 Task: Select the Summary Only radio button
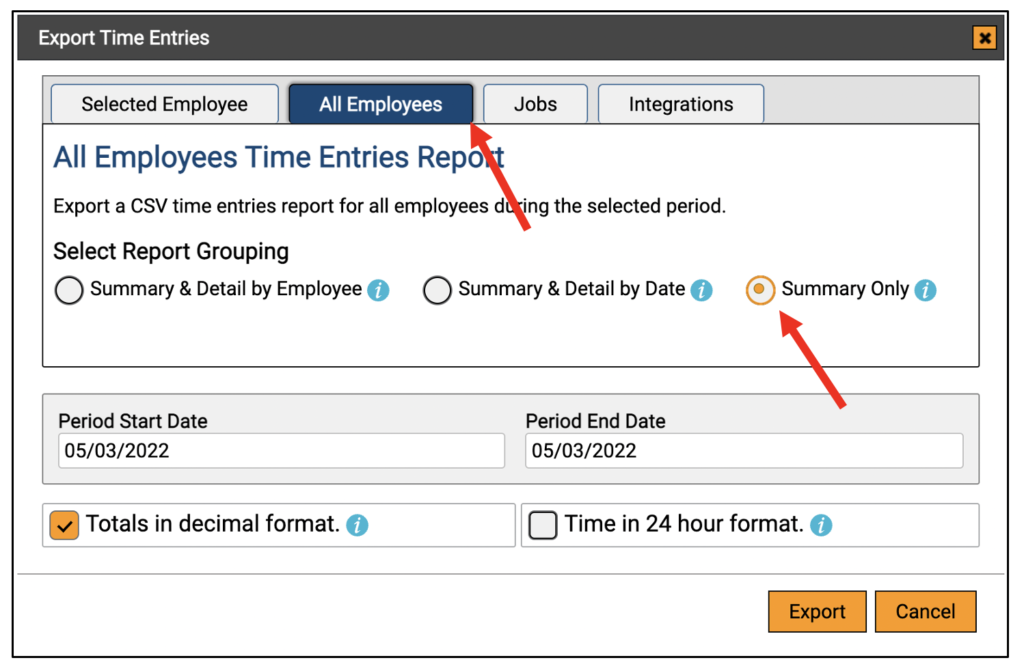click(761, 290)
